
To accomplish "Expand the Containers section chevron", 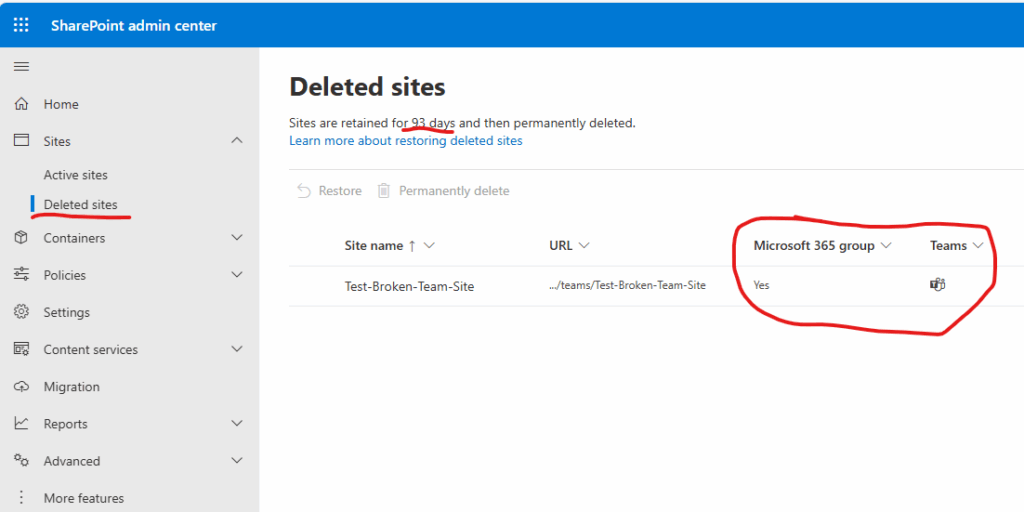I will (x=237, y=238).
